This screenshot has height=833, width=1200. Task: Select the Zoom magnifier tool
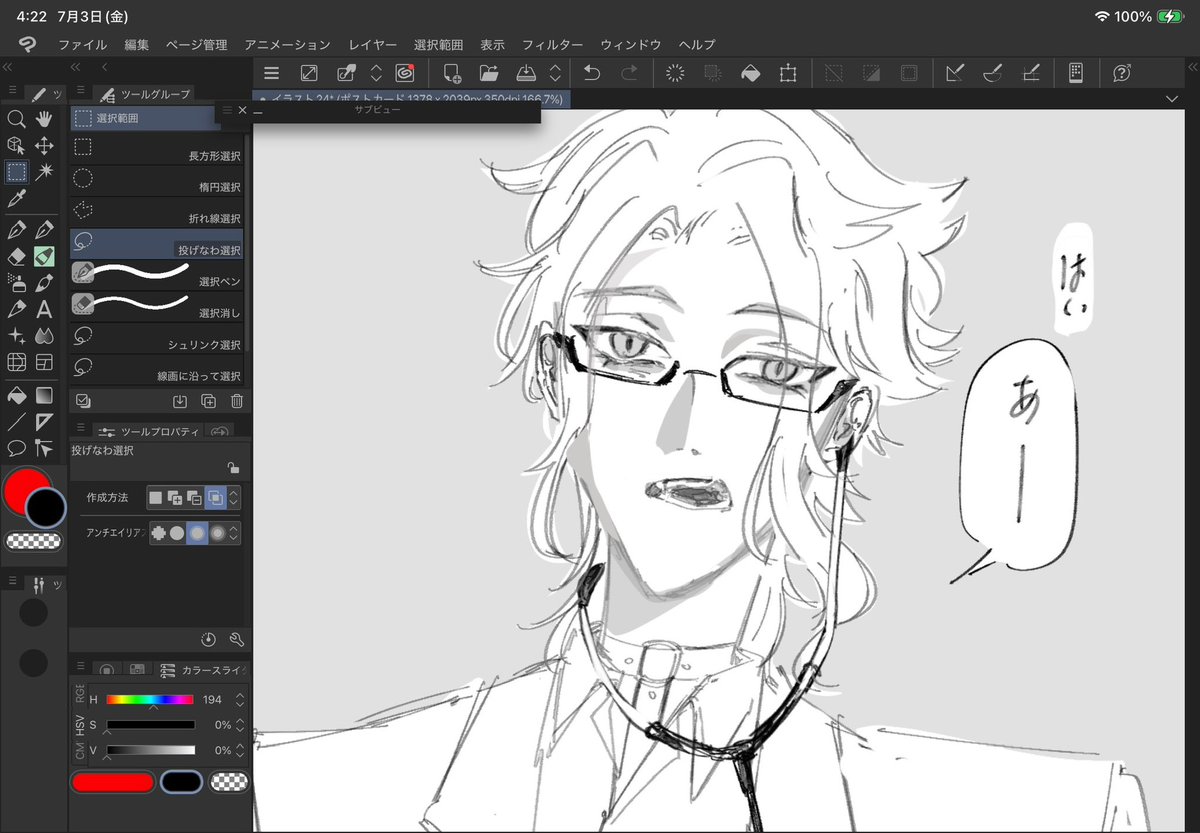(x=16, y=119)
